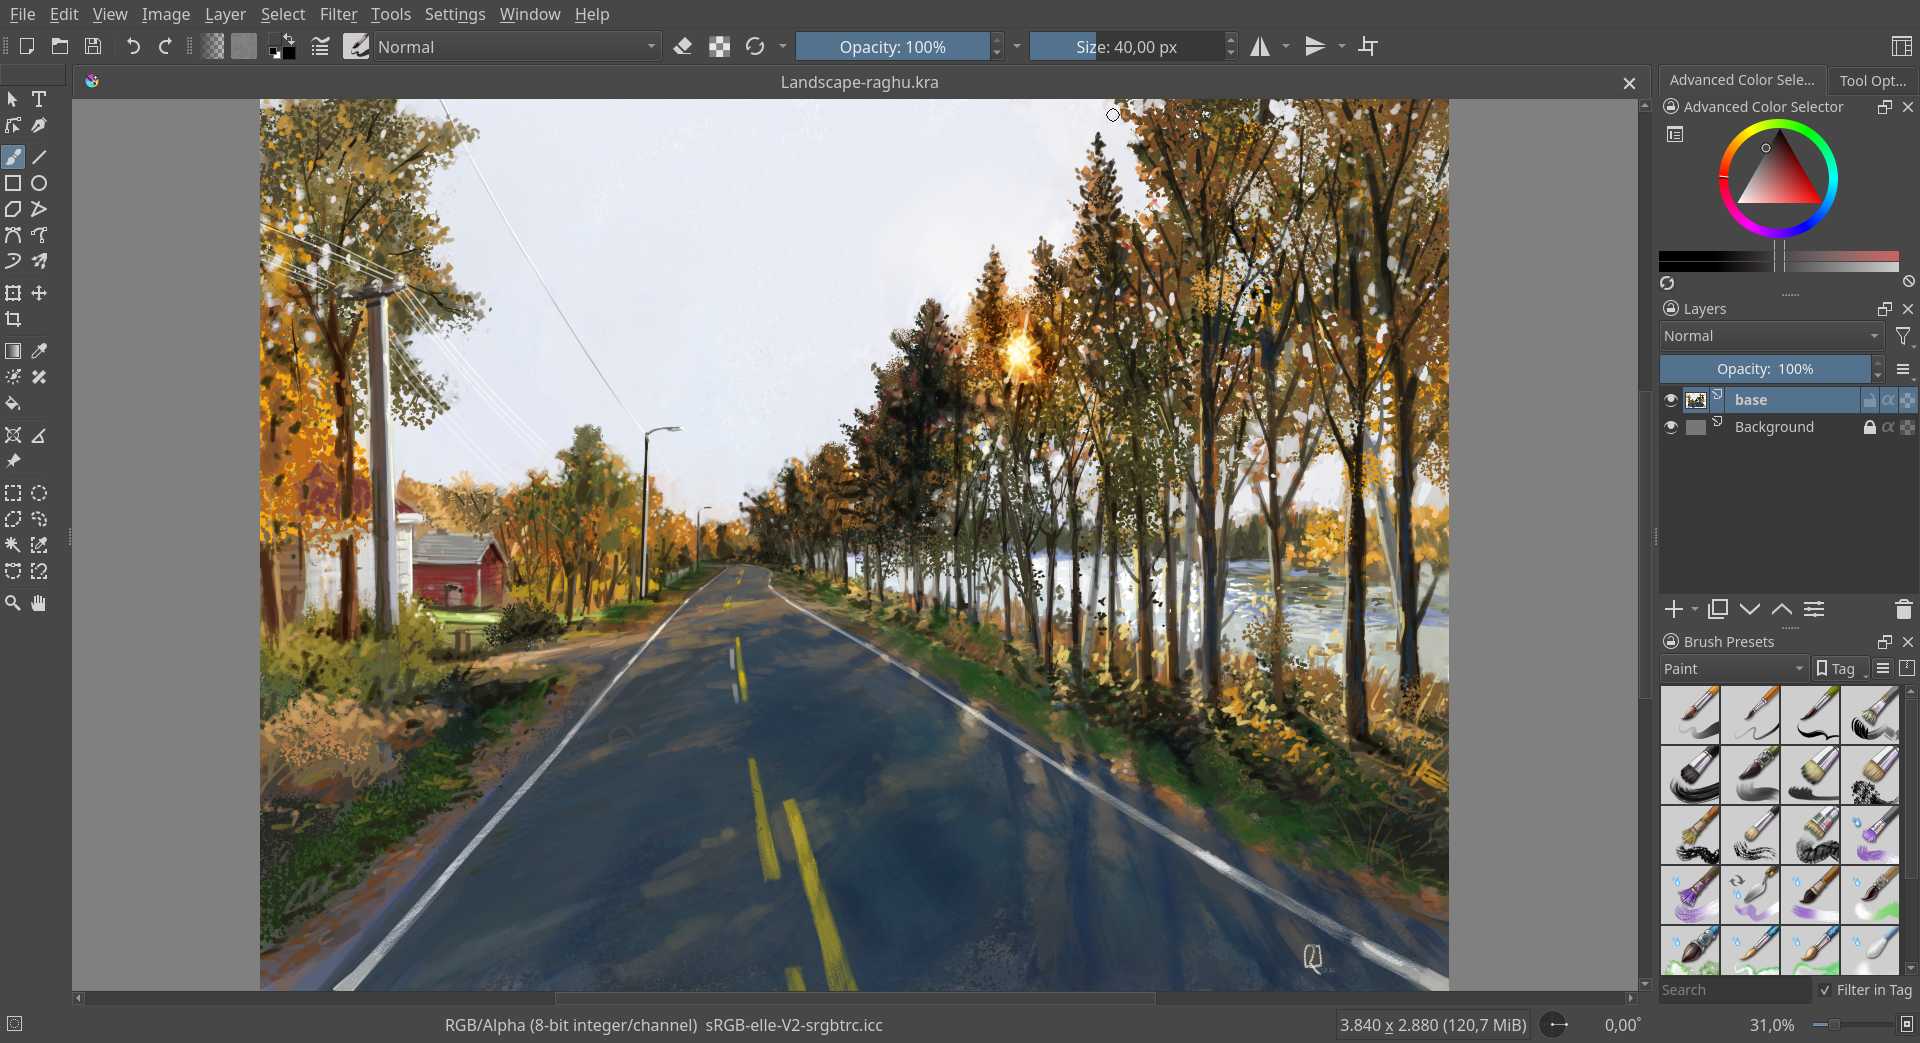Screen dimensions: 1920x1043
Task: Hide the Background layer
Action: tap(1671, 427)
